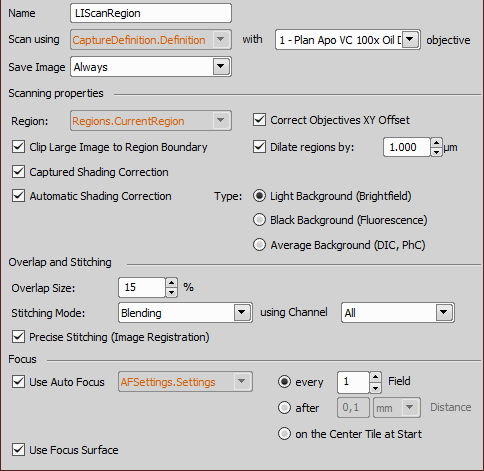
Task: Select the after distance focus option
Action: [284, 407]
